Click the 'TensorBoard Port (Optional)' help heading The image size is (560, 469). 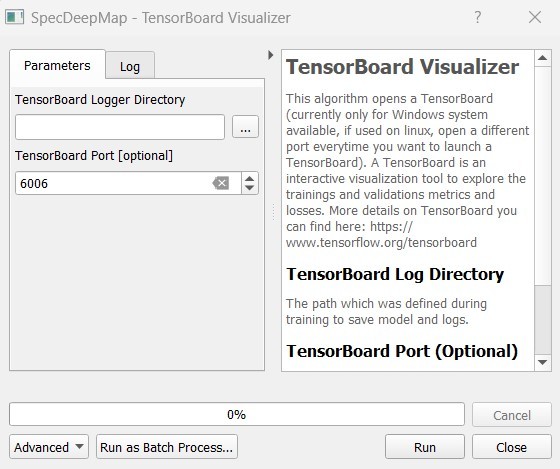click(402, 351)
